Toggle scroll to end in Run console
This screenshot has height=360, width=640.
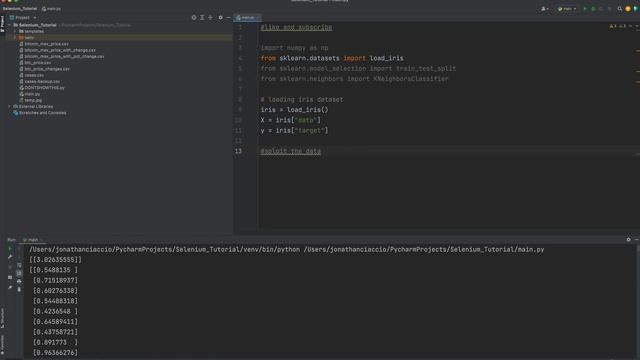click(19, 273)
